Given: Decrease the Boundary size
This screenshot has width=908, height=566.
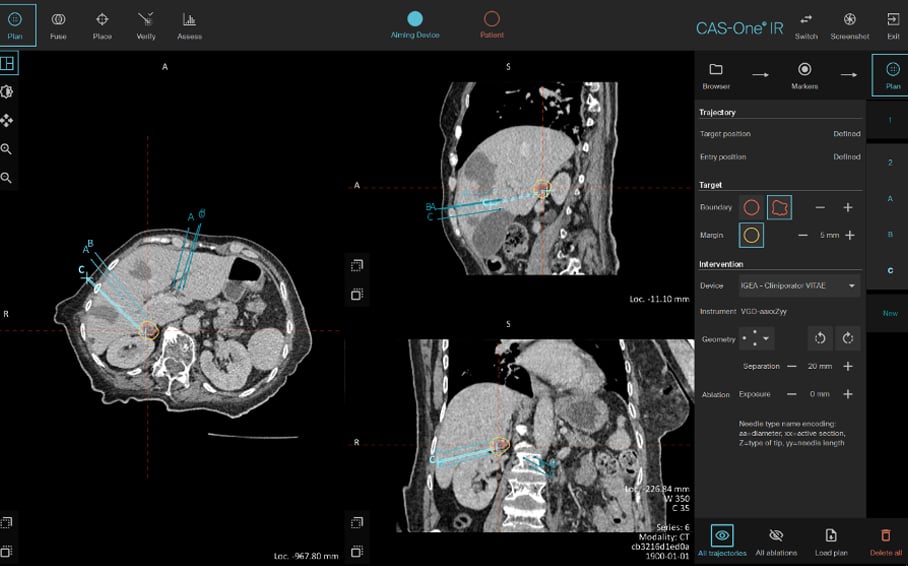Looking at the screenshot, I should tap(820, 207).
